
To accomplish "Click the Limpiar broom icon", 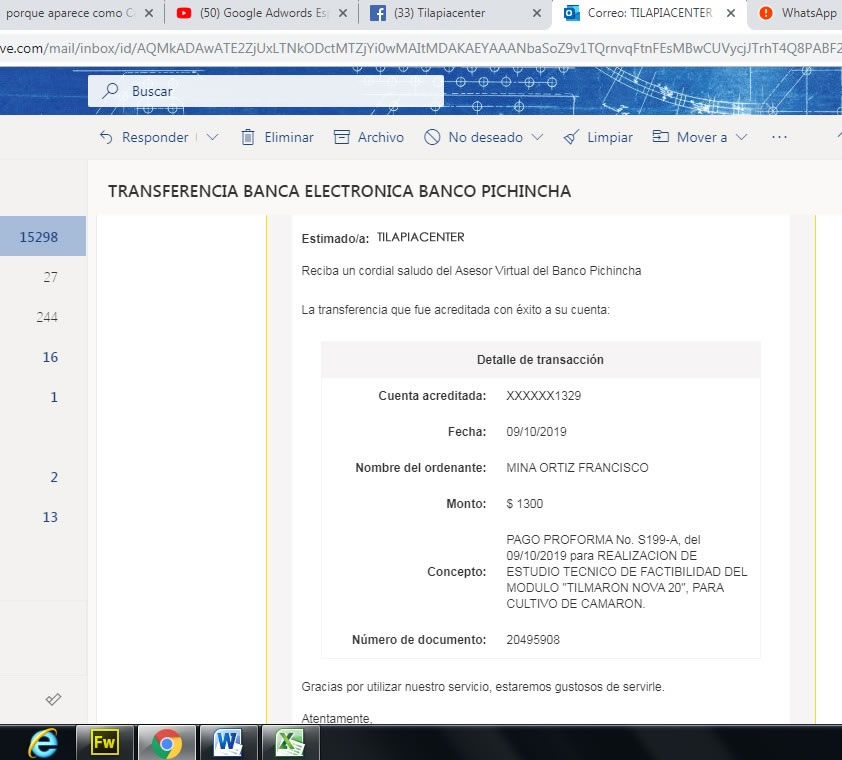I will (x=571, y=137).
